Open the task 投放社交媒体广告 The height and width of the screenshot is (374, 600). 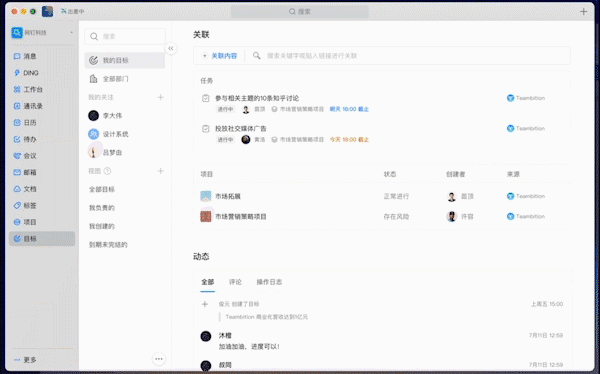click(x=241, y=129)
